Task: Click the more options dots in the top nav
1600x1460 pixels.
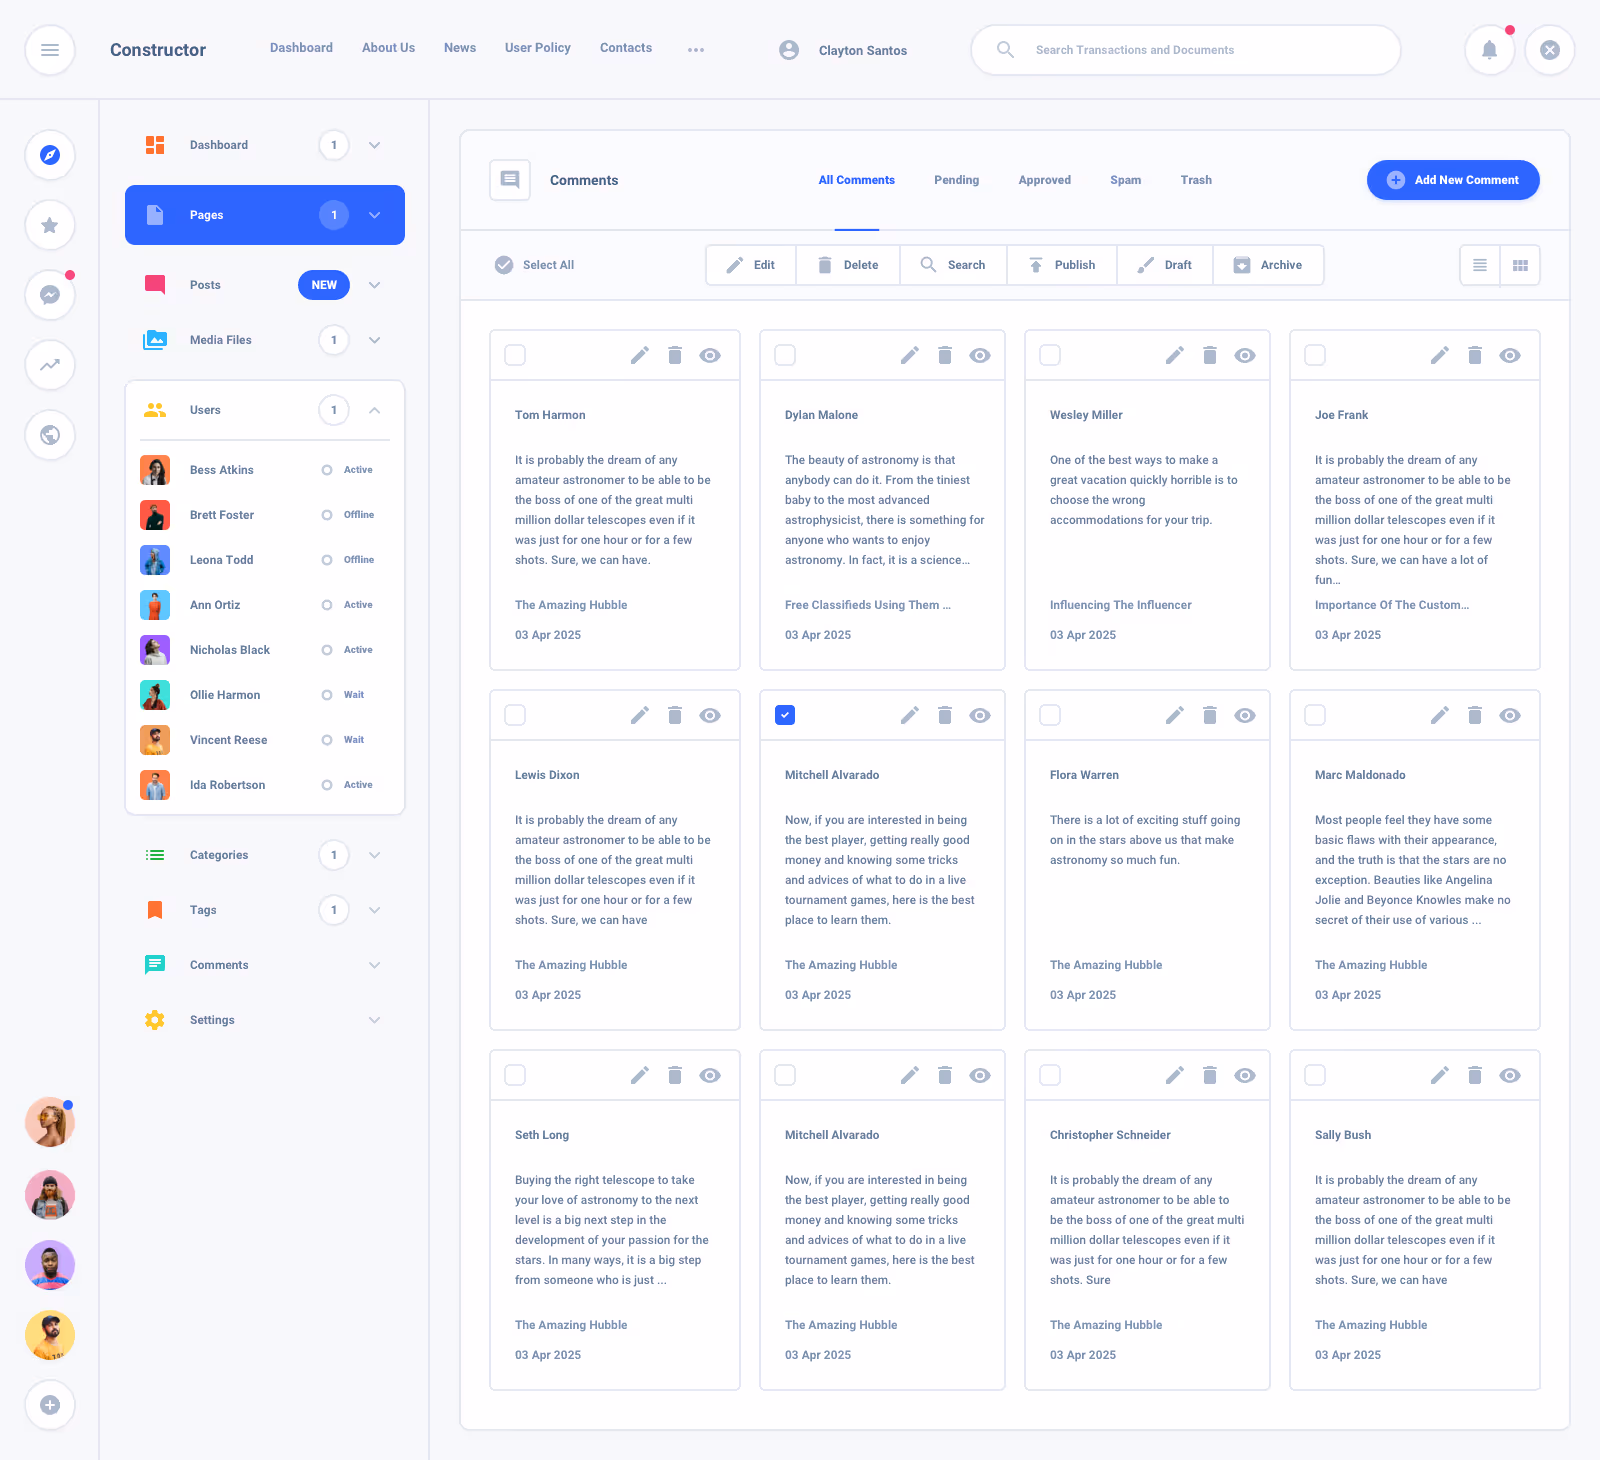Action: pyautogui.click(x=696, y=50)
